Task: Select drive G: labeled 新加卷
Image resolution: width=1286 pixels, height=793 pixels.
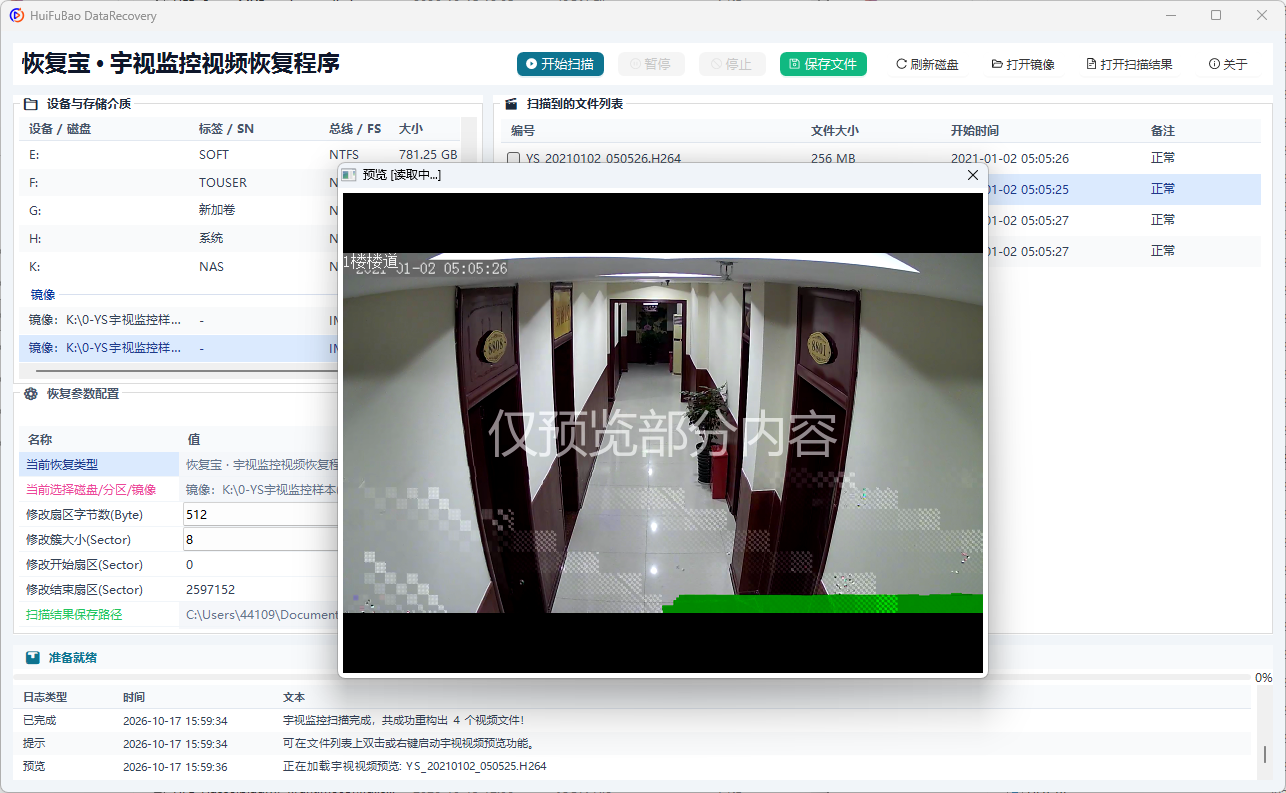Action: (240, 211)
